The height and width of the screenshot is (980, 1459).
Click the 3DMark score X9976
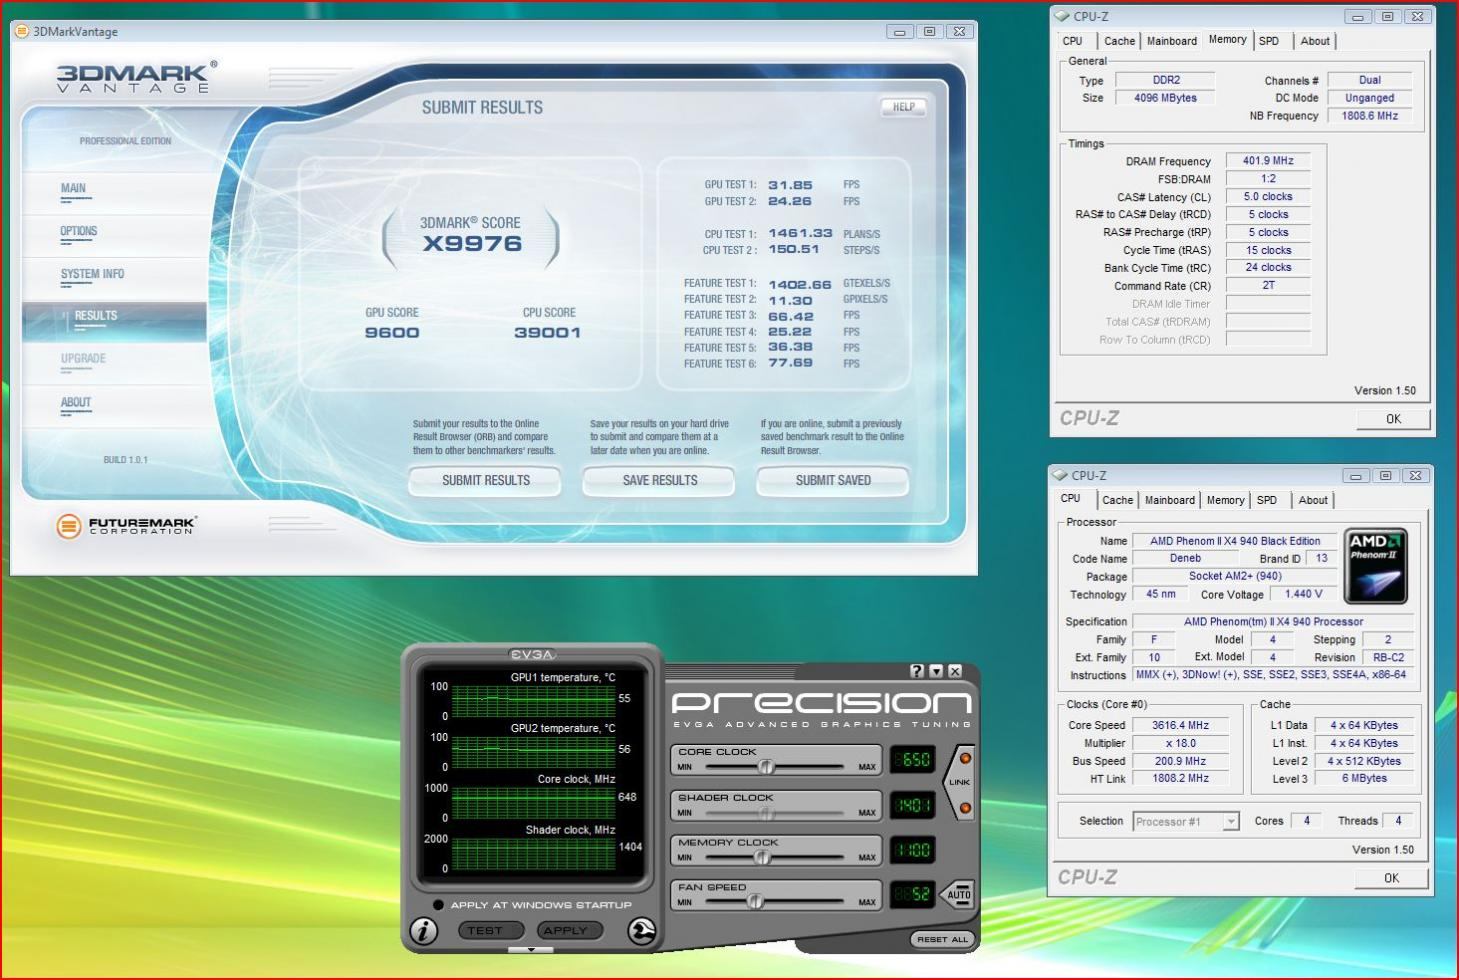[x=472, y=244]
